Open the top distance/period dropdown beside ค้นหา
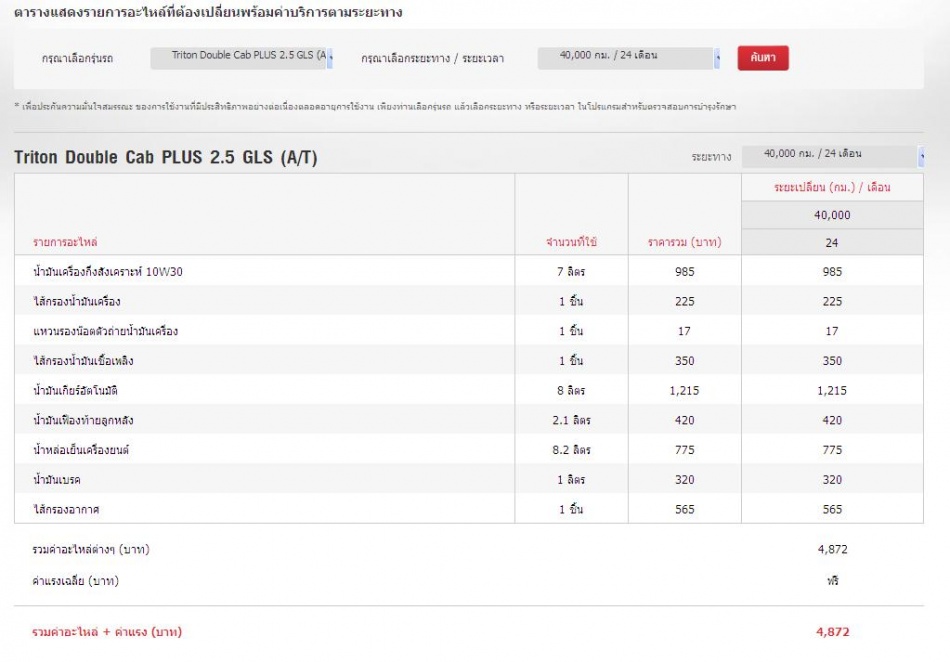Screen dimensions: 950x662 (x=628, y=58)
